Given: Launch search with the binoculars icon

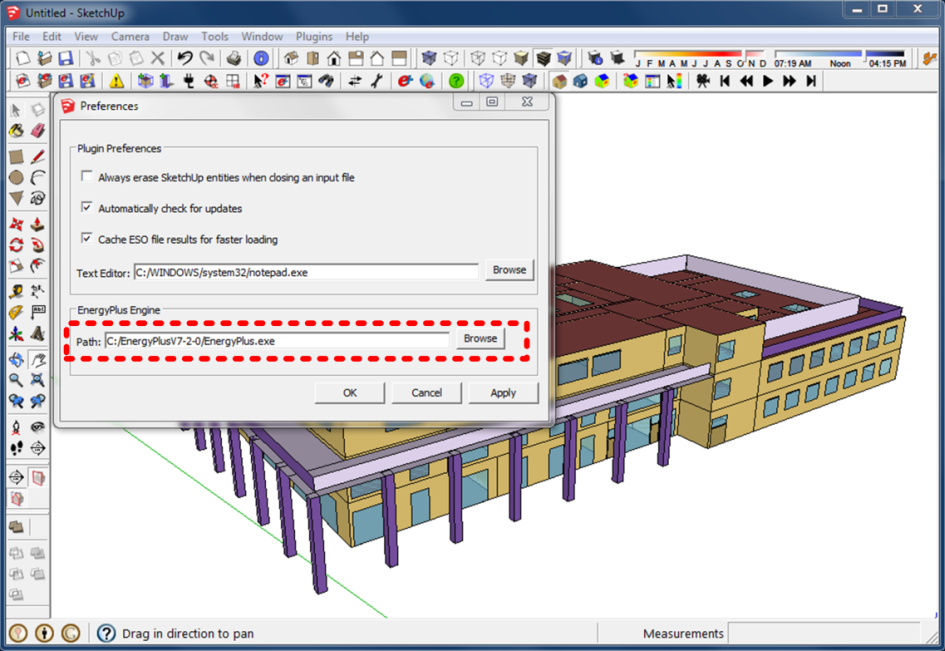Looking at the screenshot, I should (x=326, y=81).
